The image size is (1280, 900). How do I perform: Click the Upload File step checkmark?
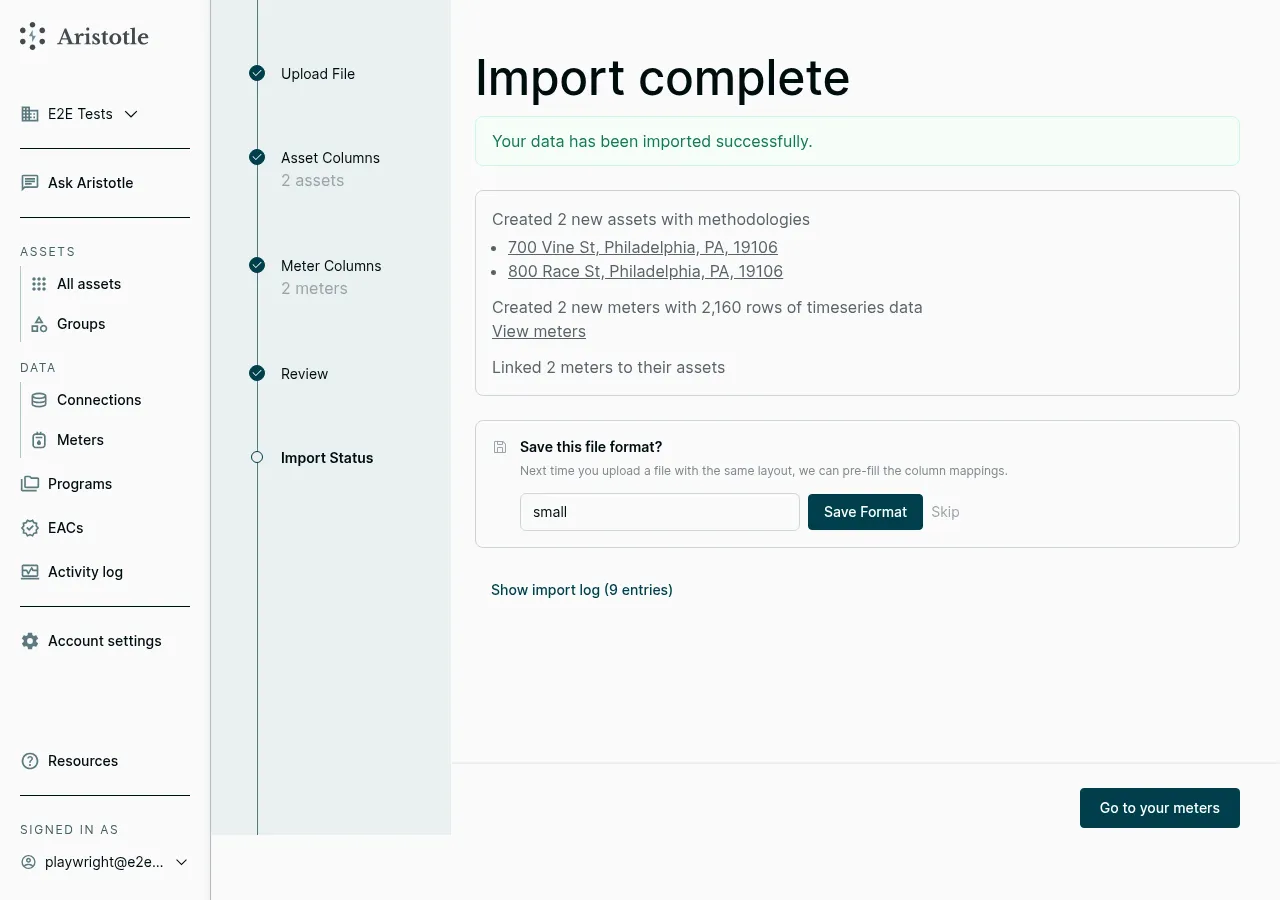257,73
